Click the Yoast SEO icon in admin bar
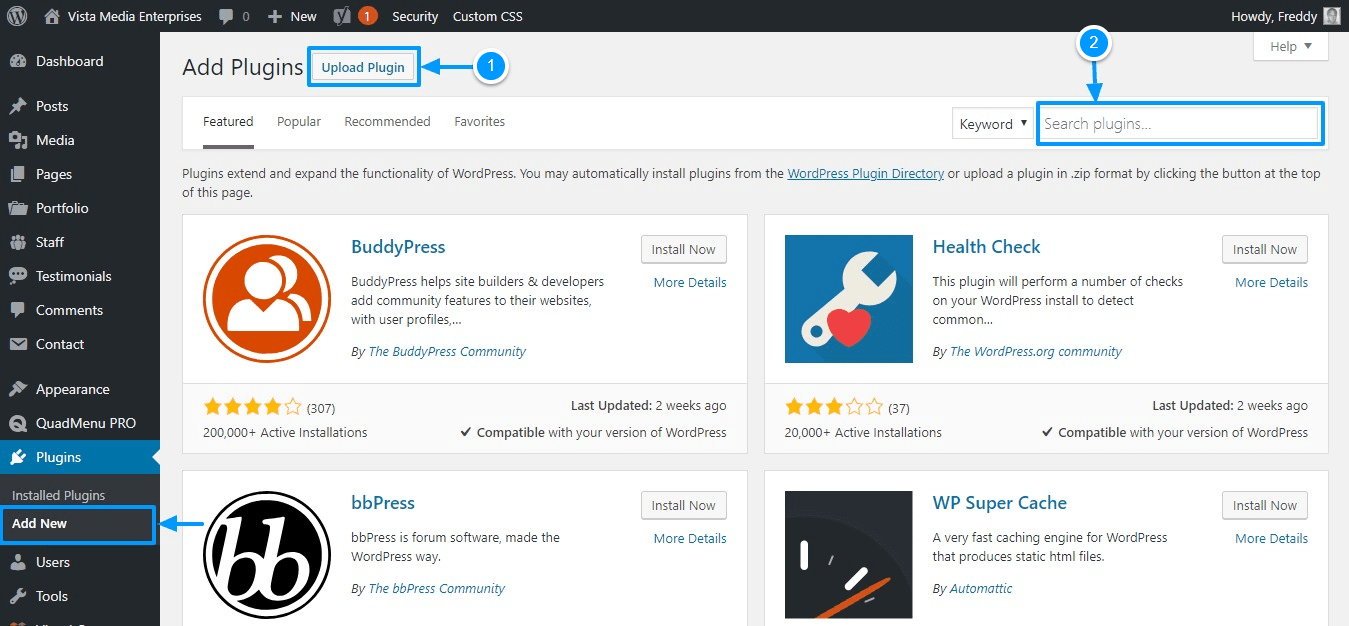 [x=342, y=16]
